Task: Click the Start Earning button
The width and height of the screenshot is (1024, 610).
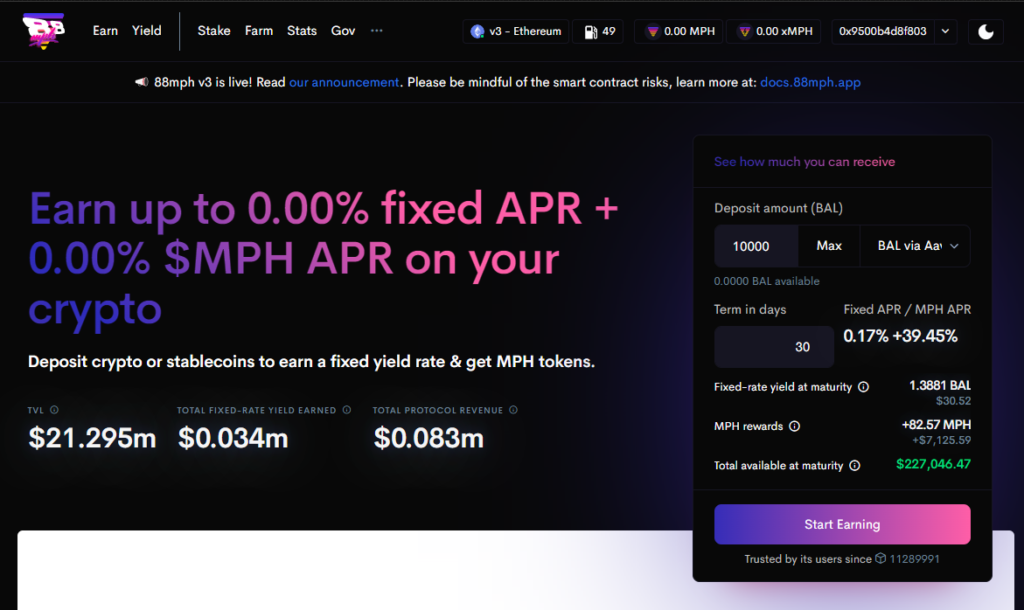Action: (x=842, y=524)
